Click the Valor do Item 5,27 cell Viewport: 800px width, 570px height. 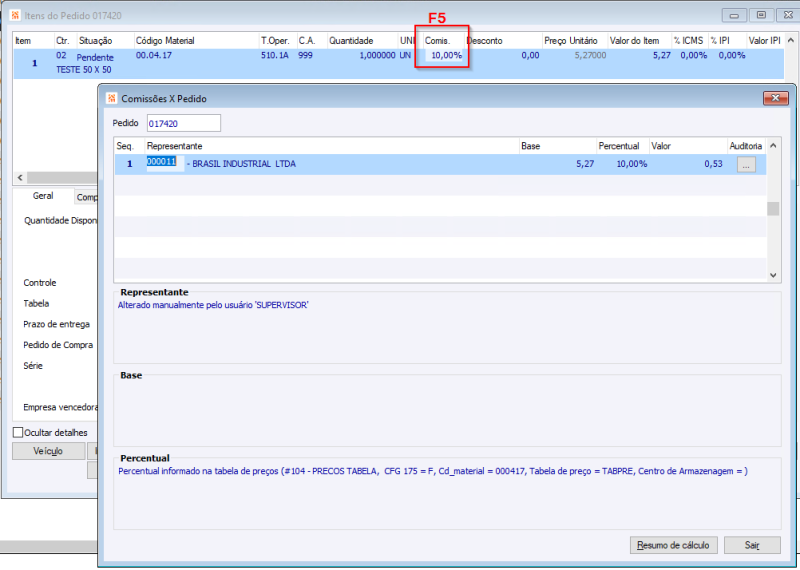(x=662, y=55)
